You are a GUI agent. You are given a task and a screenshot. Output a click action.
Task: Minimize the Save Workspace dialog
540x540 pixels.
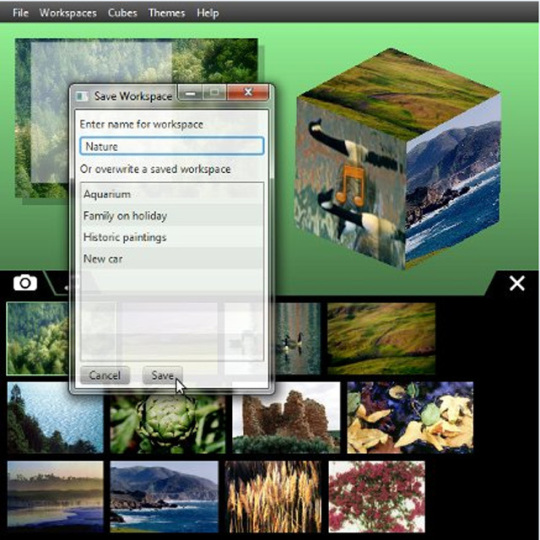pyautogui.click(x=190, y=93)
